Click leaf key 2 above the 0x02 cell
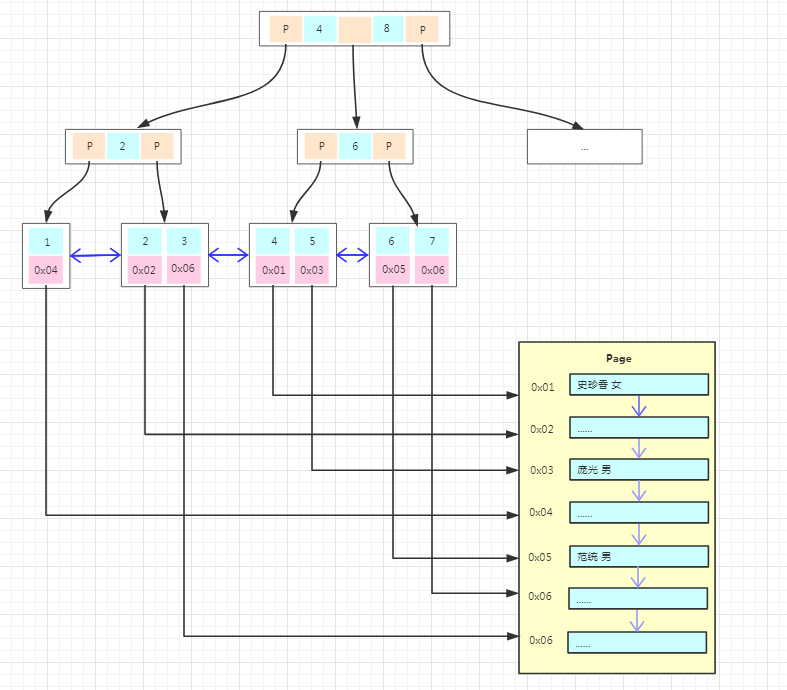 click(x=145, y=241)
